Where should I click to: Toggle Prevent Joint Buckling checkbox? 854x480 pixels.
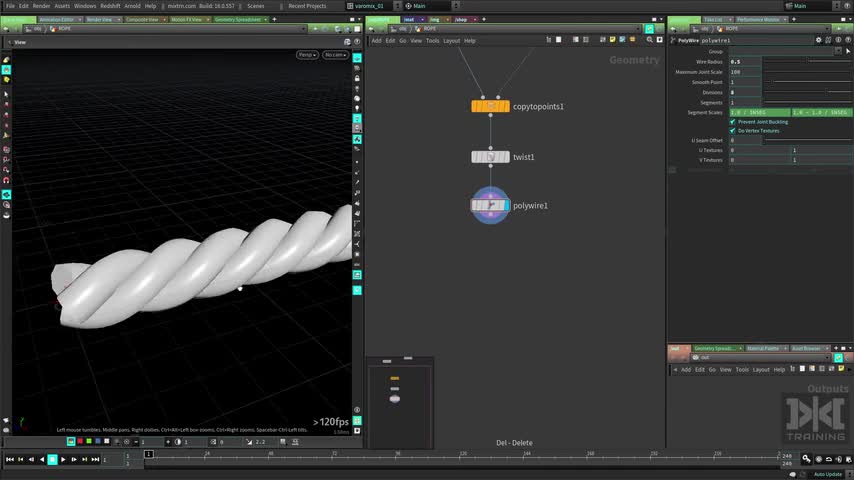click(x=733, y=122)
